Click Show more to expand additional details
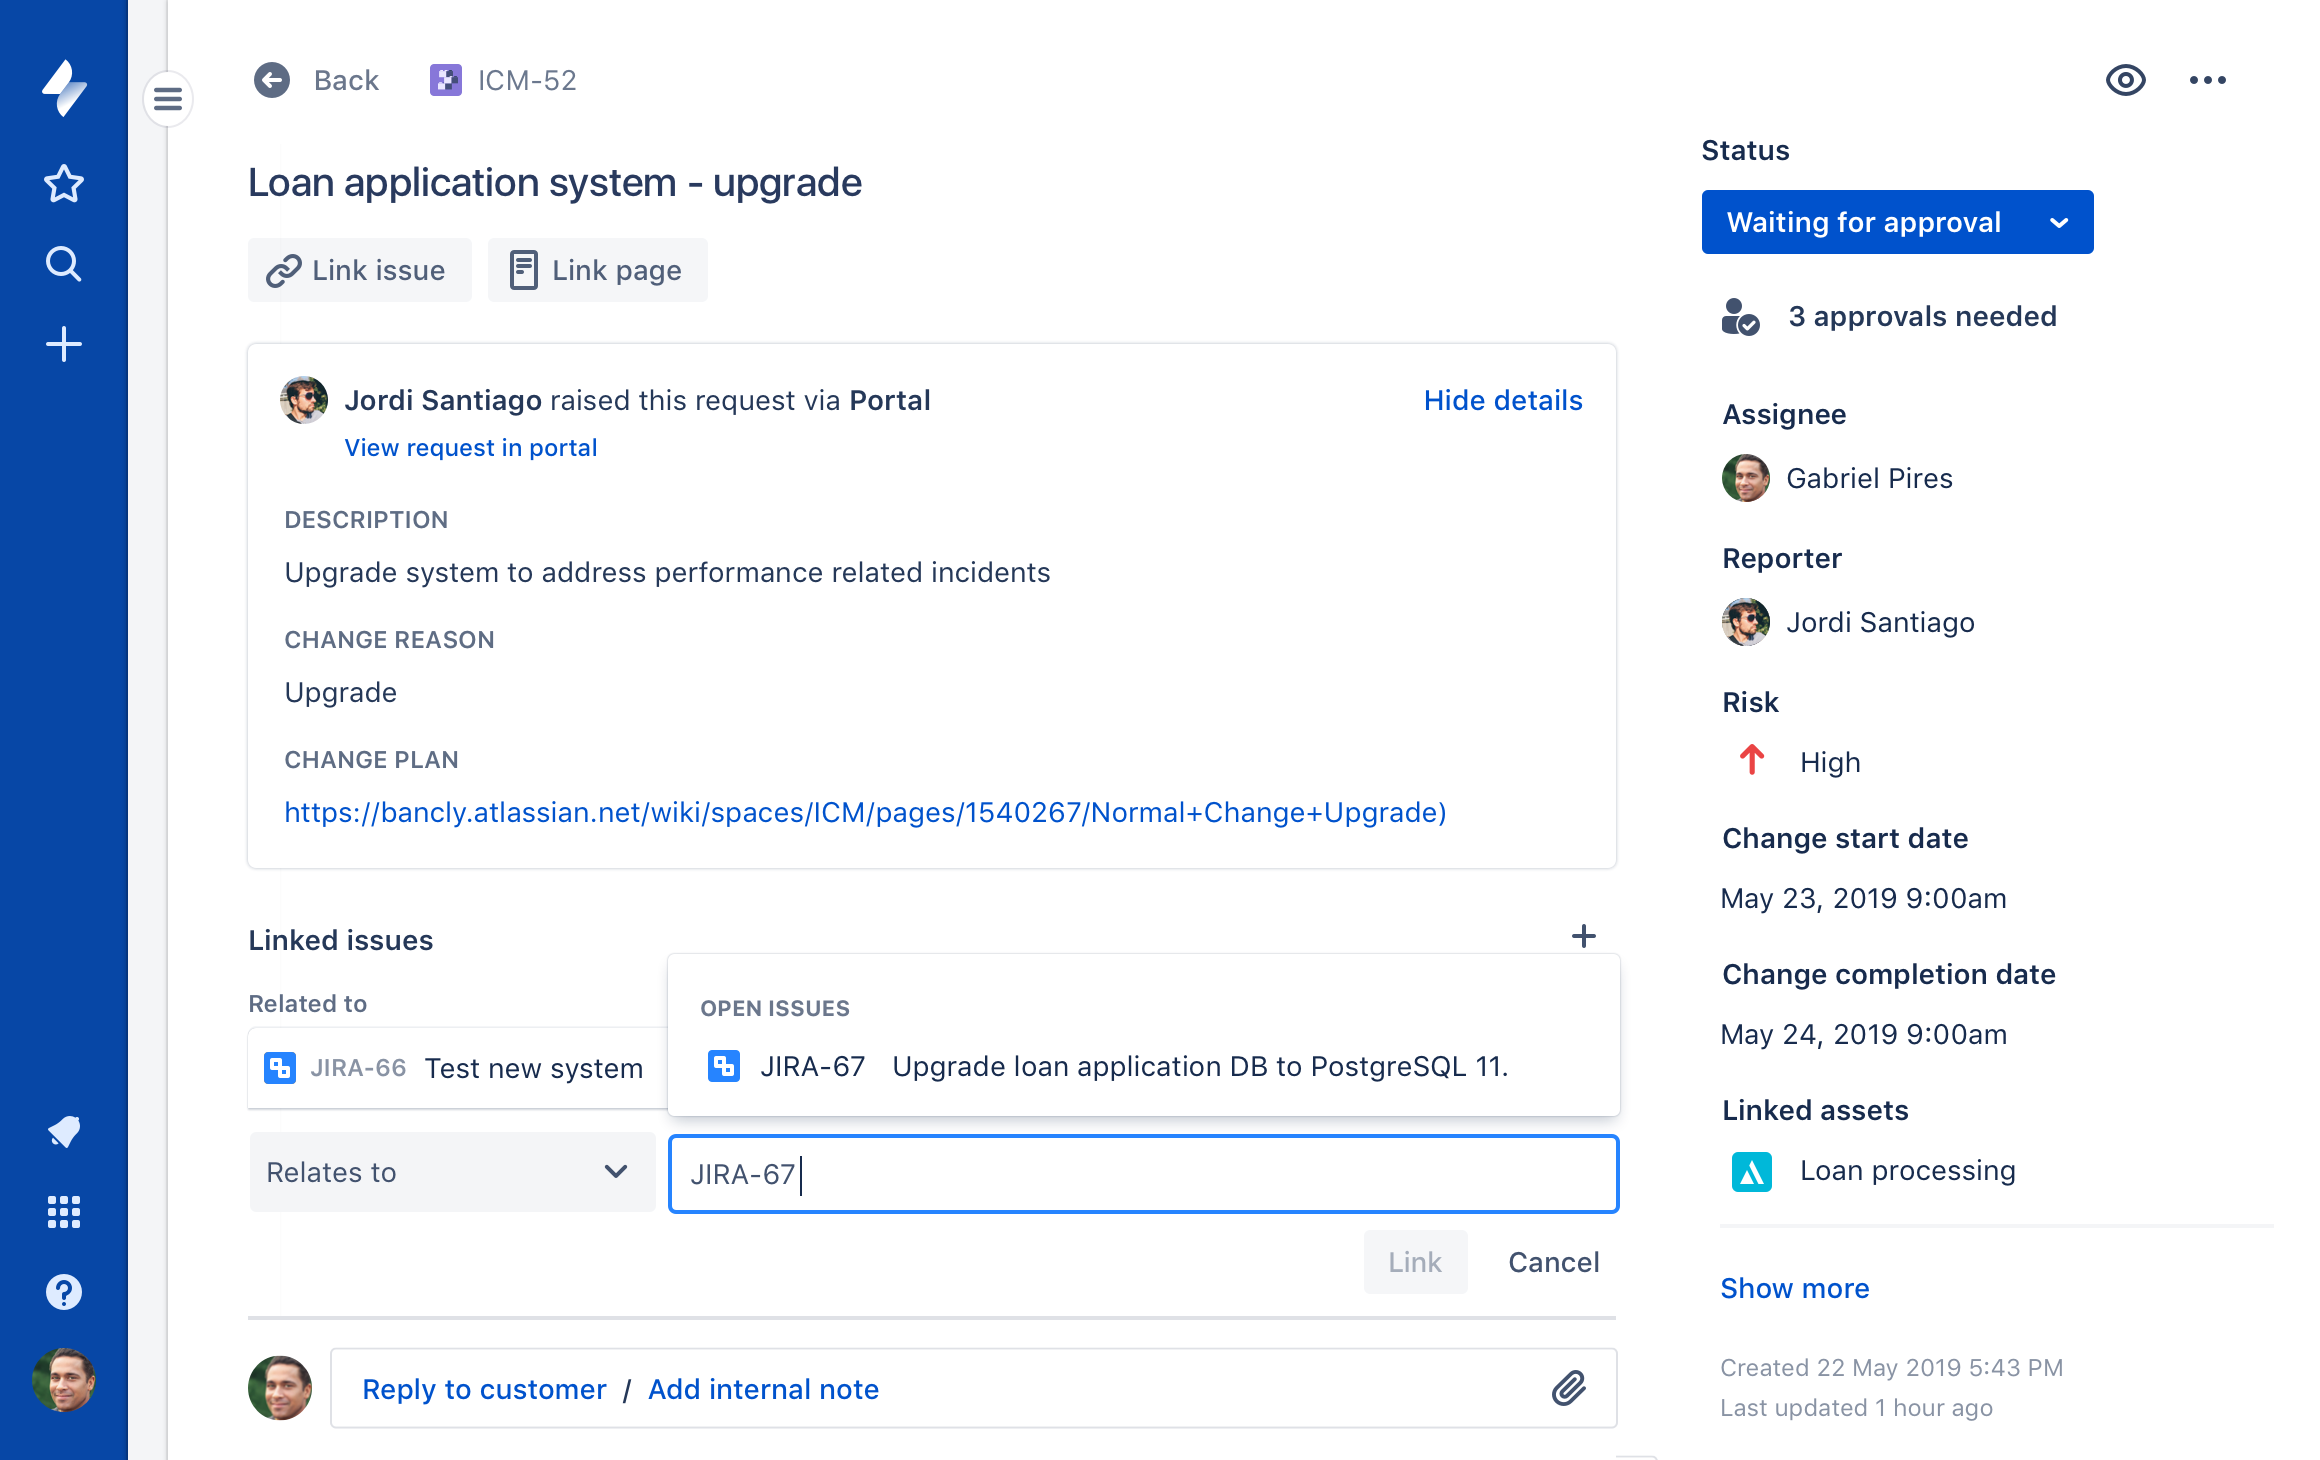This screenshot has height=1460, width=2320. [1794, 1287]
